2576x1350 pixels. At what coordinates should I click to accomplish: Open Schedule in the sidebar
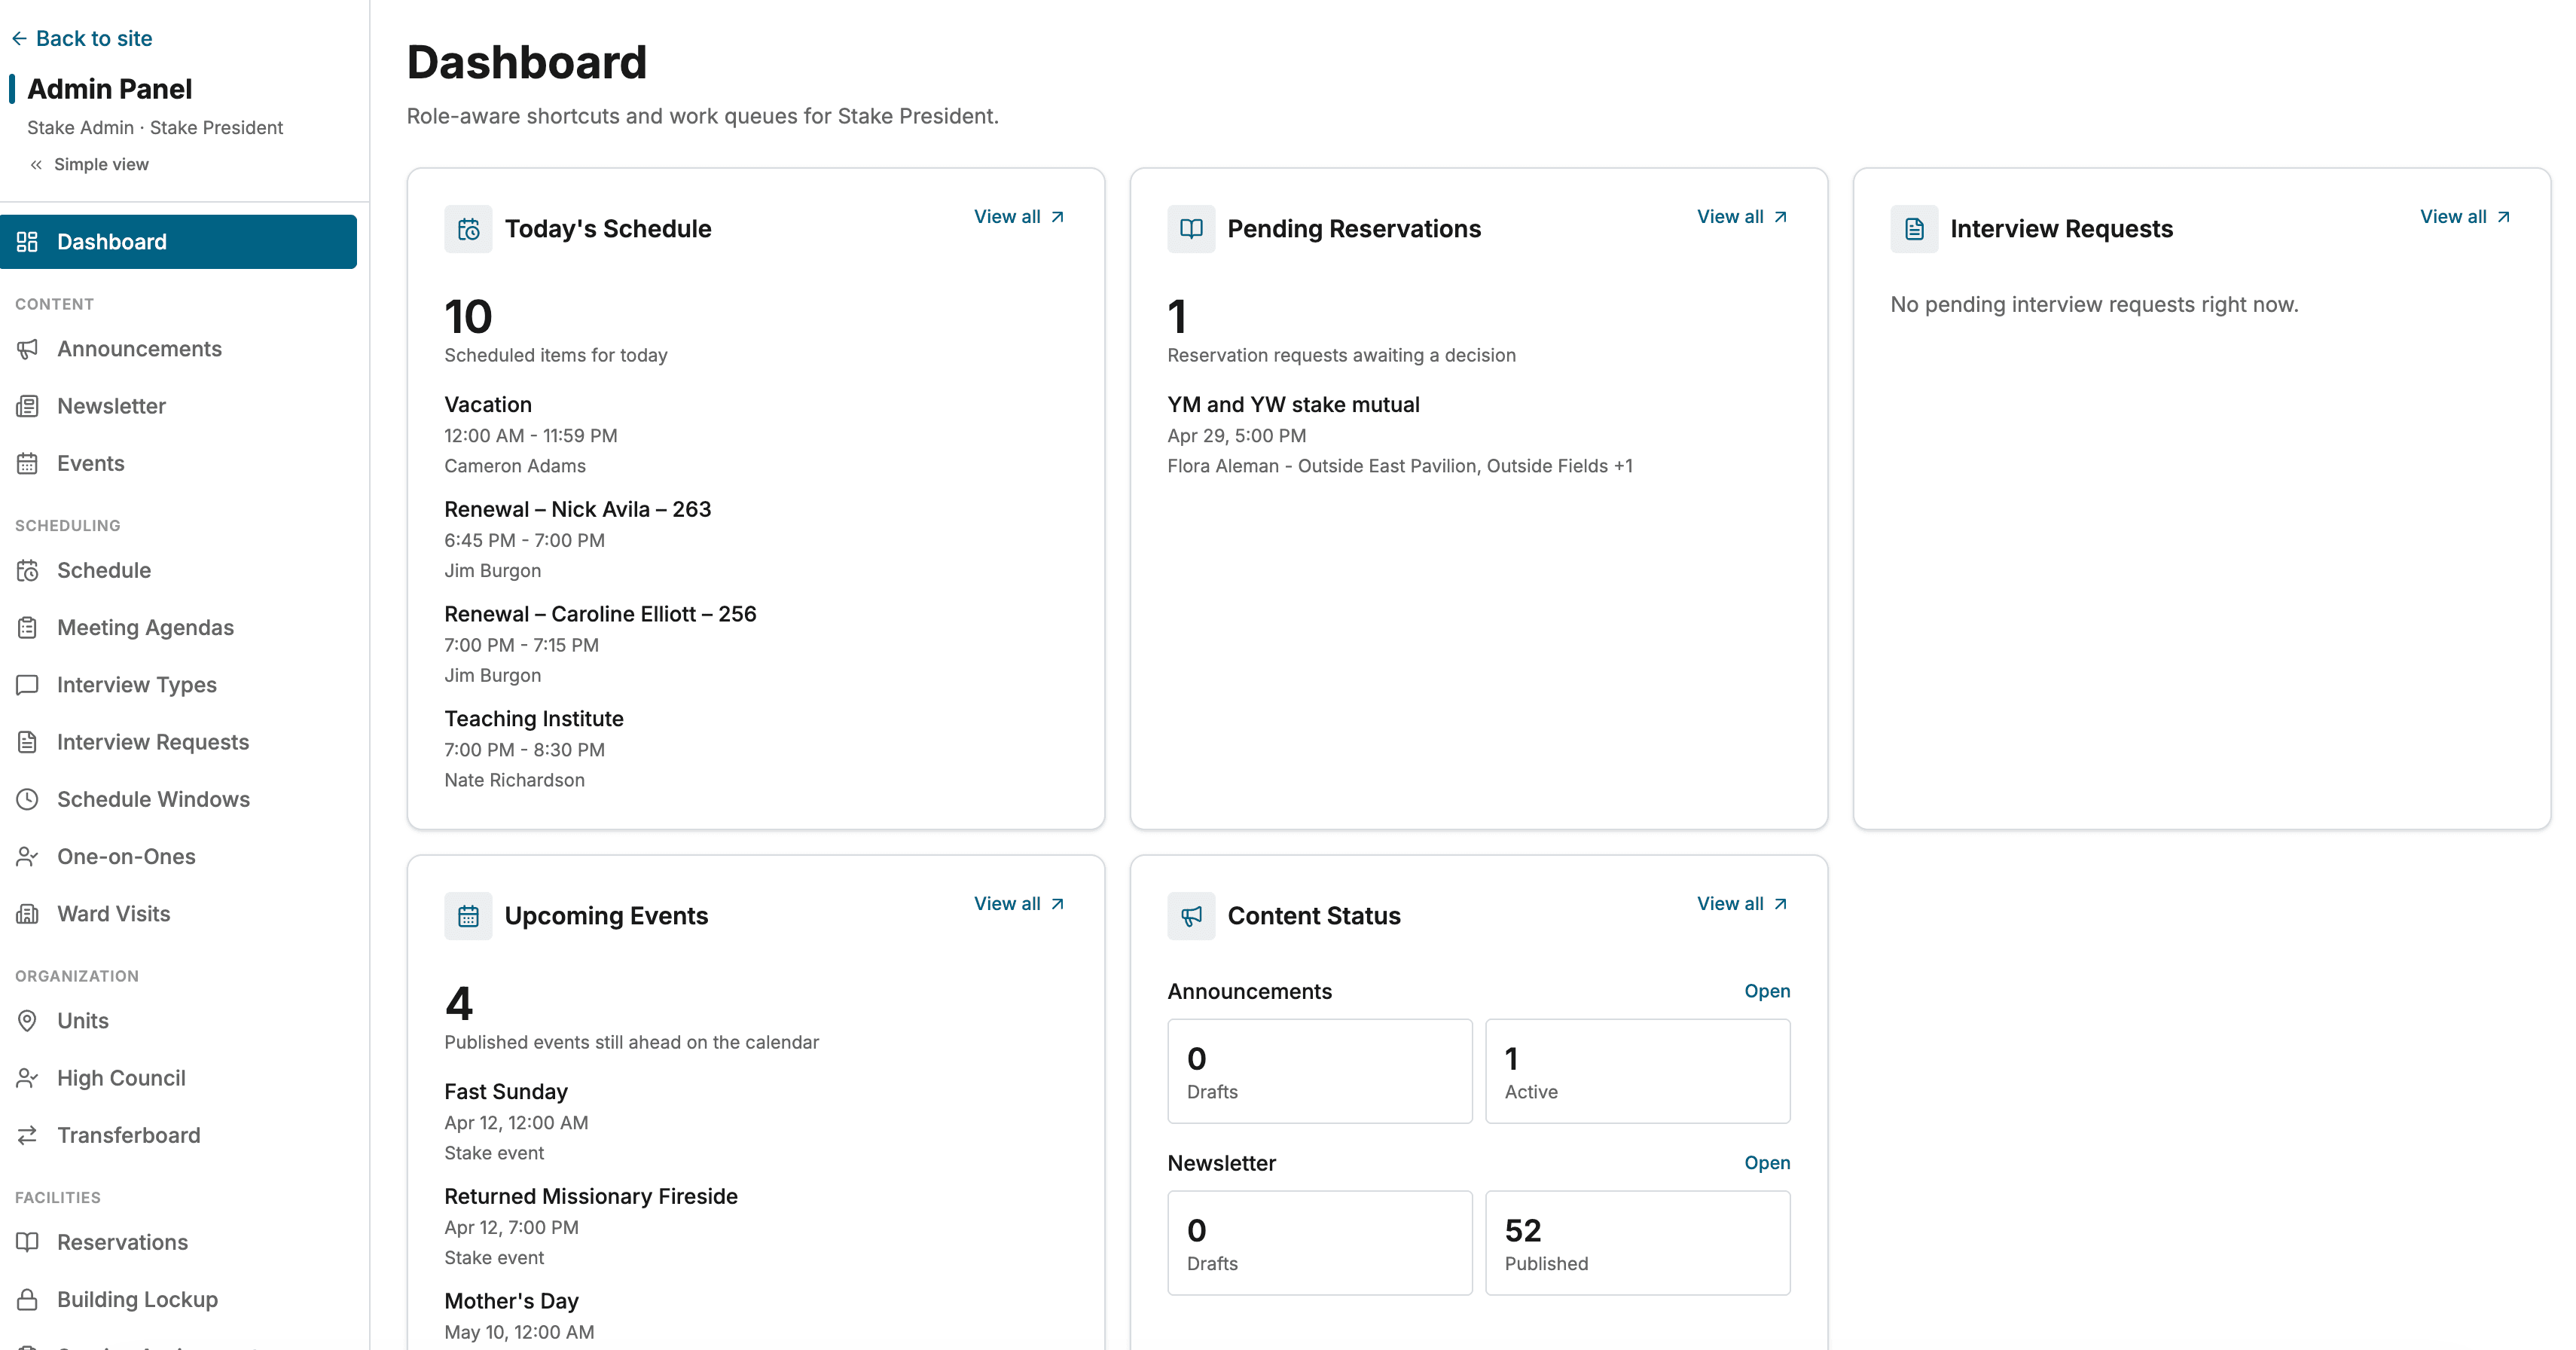[178, 570]
